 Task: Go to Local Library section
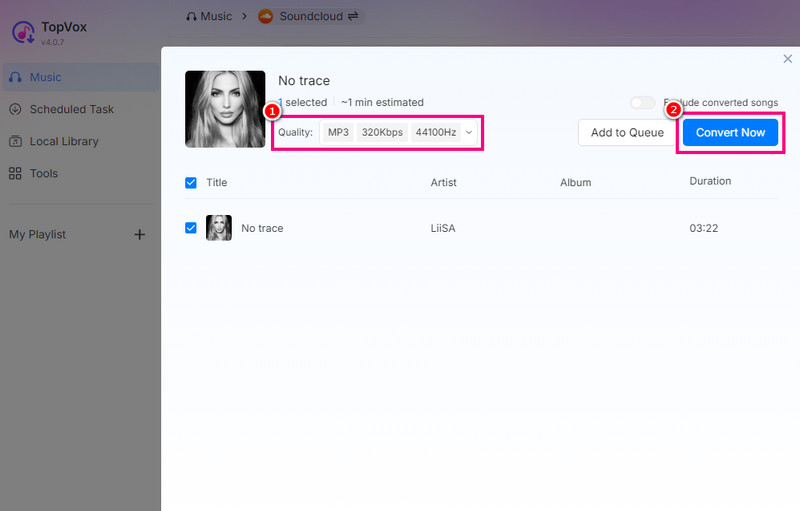(x=64, y=141)
